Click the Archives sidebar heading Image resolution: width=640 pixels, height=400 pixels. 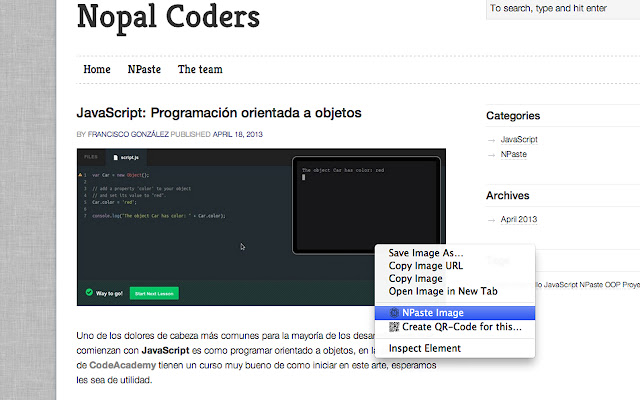coord(507,196)
